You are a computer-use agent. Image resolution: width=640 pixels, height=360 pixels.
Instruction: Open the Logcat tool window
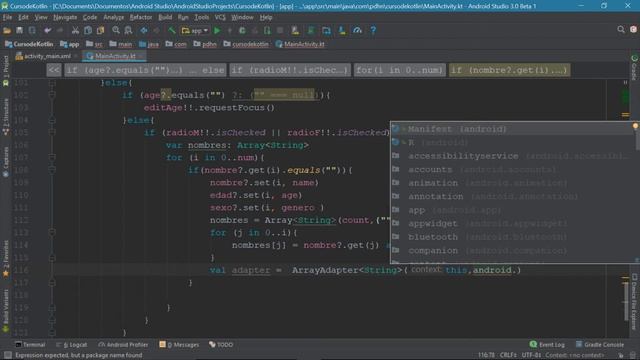72,345
